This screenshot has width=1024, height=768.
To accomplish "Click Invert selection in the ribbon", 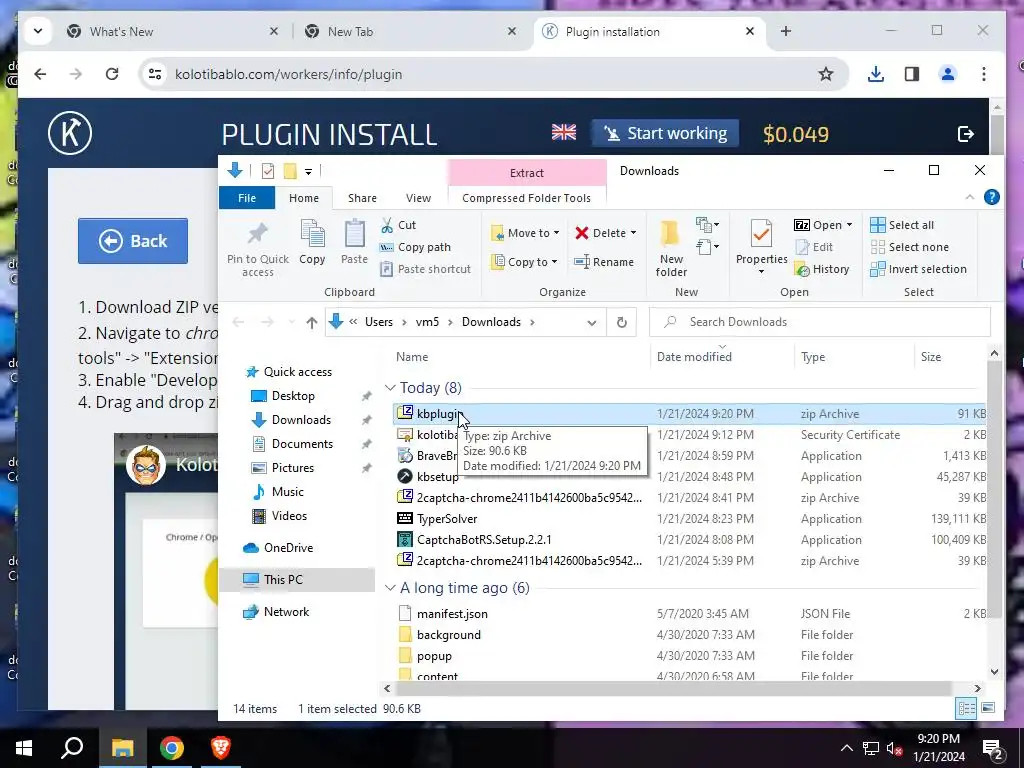I will pyautogui.click(x=918, y=269).
